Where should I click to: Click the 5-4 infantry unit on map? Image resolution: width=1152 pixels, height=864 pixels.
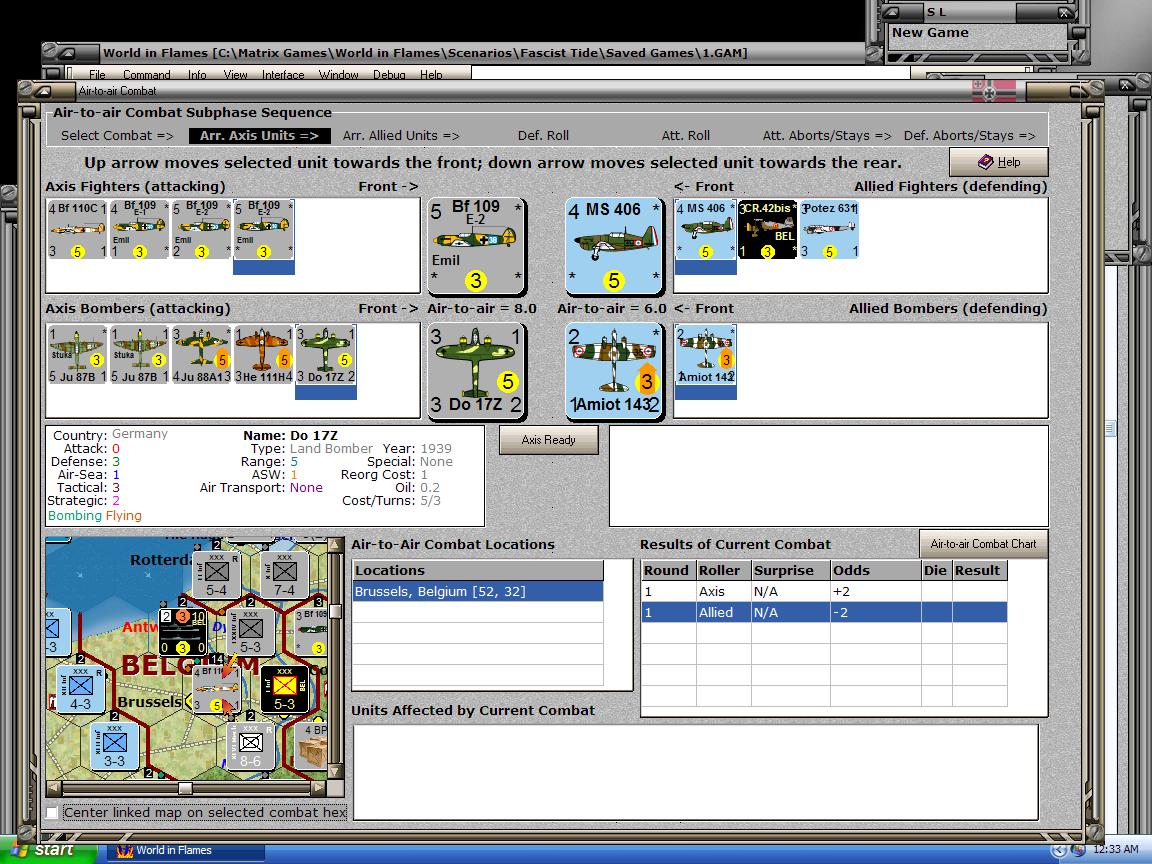click(x=217, y=573)
